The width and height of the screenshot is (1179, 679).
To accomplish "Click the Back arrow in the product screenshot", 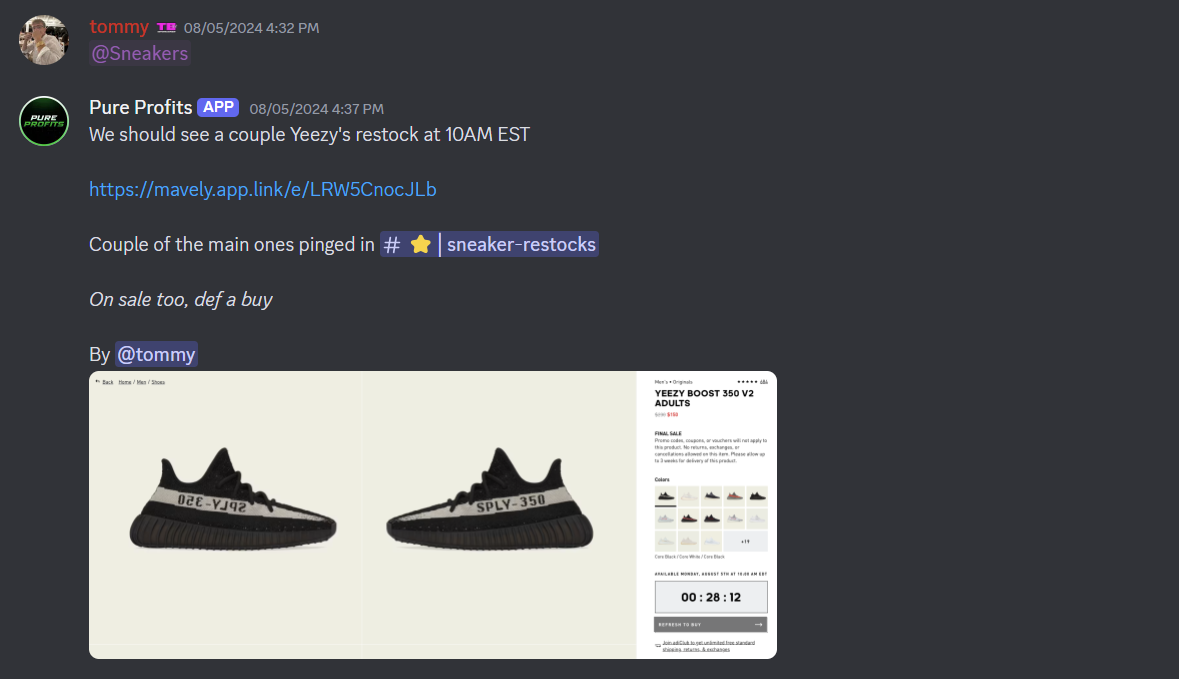I will 98,382.
